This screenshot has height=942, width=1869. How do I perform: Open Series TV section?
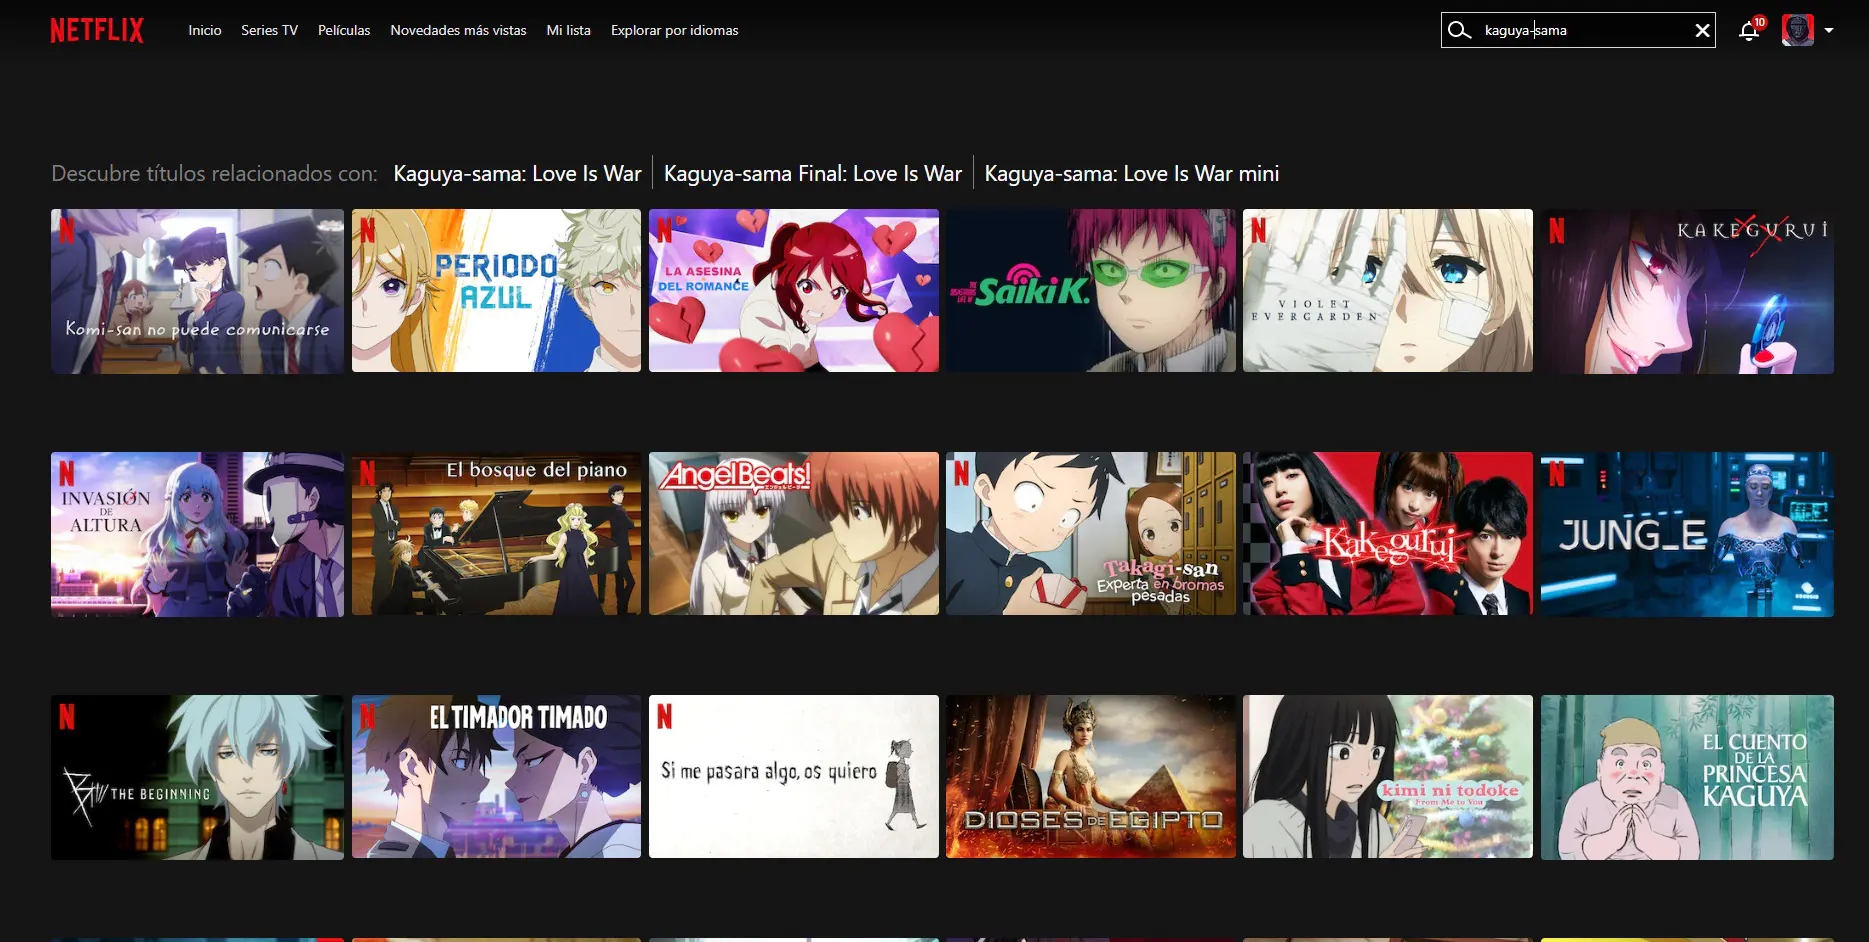click(x=269, y=30)
